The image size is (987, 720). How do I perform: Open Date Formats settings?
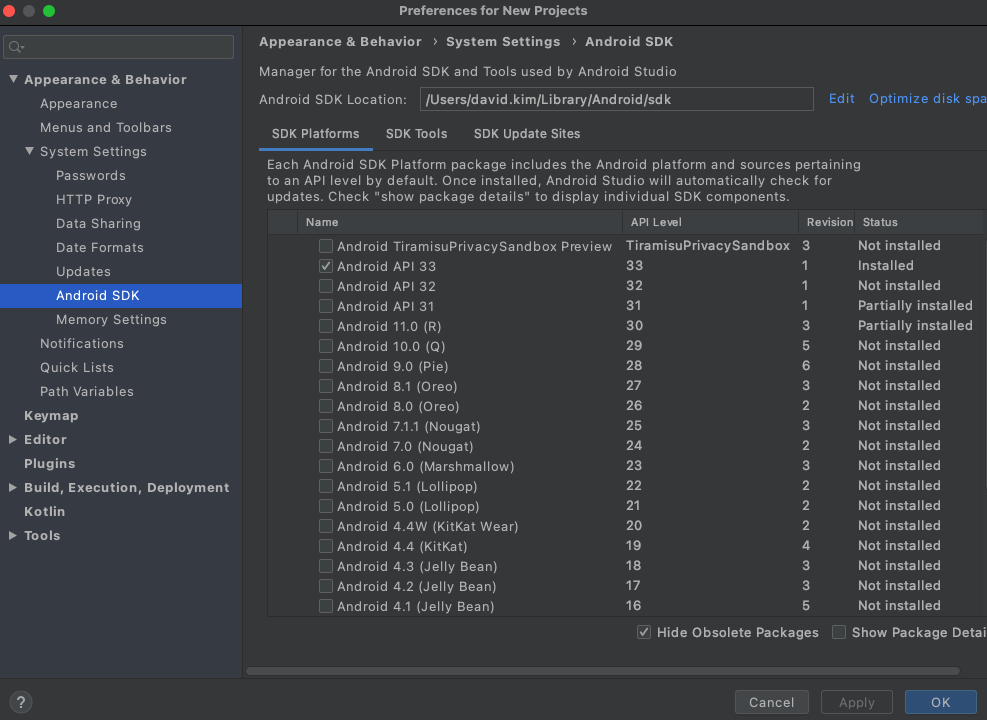point(99,247)
